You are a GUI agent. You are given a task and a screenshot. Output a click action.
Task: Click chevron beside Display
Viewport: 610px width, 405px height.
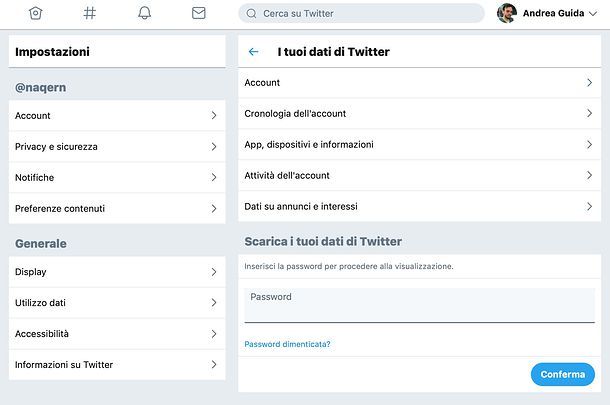[x=214, y=272]
